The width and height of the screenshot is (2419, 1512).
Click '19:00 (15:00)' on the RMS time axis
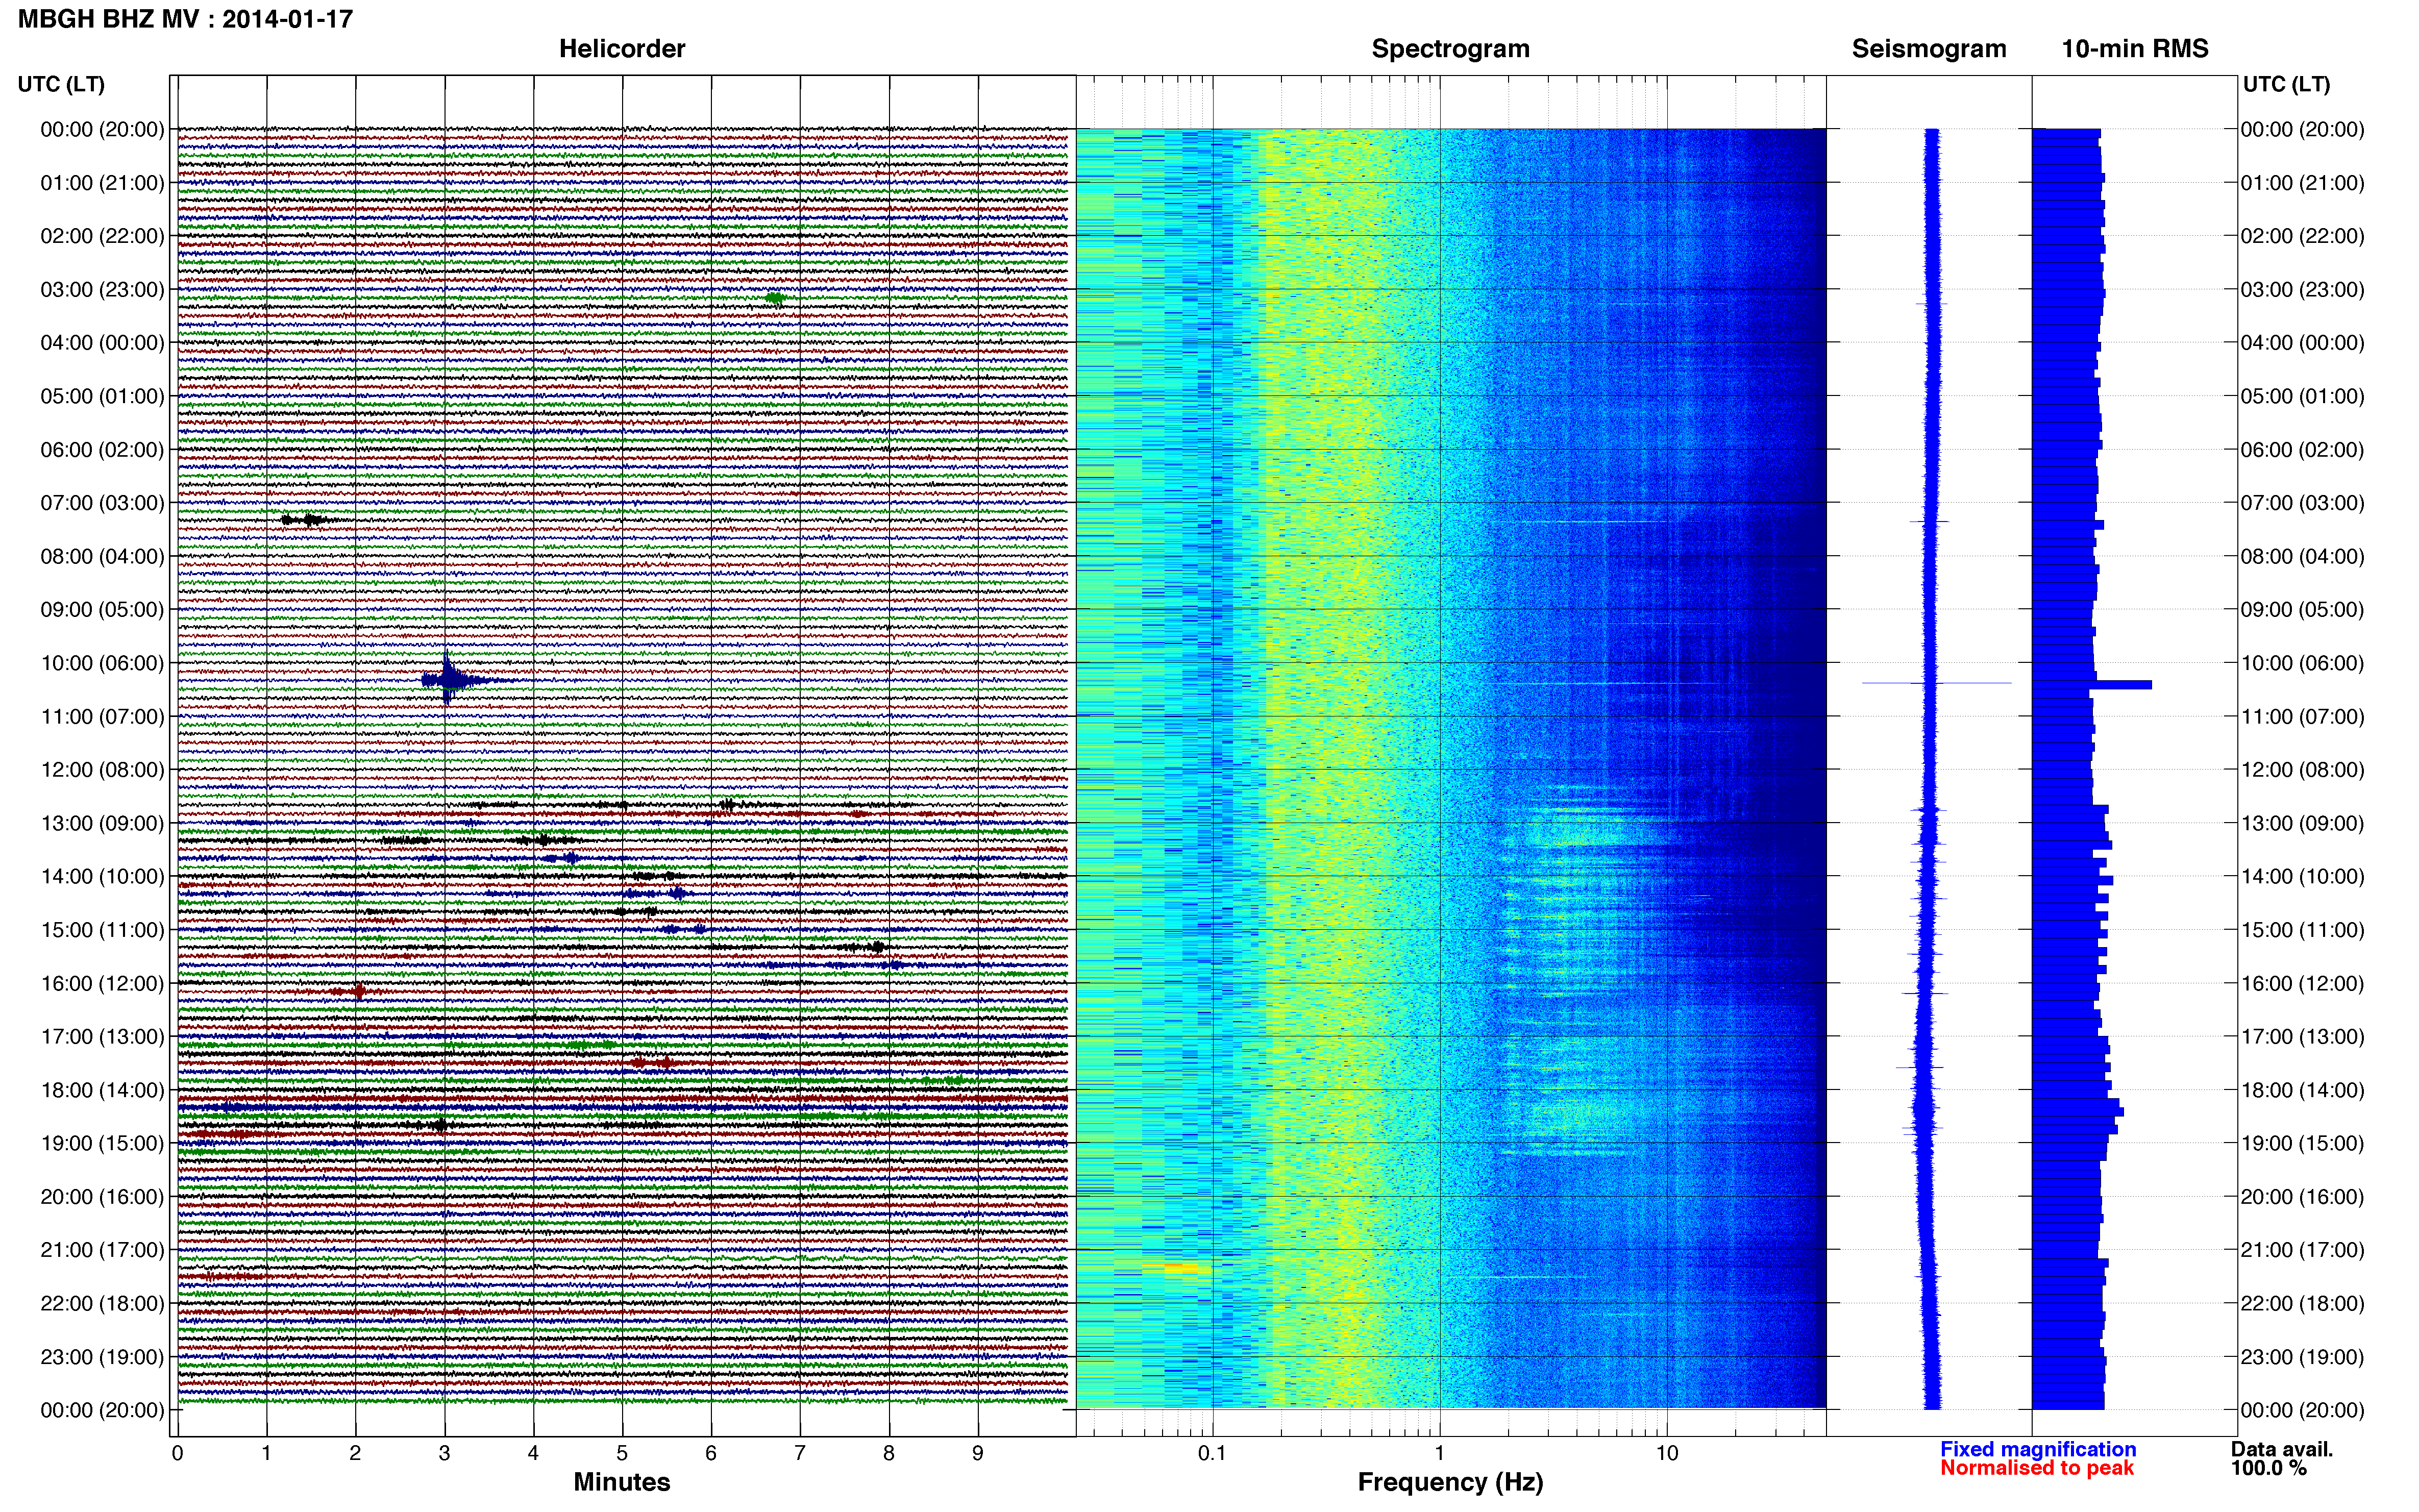coord(2302,1143)
